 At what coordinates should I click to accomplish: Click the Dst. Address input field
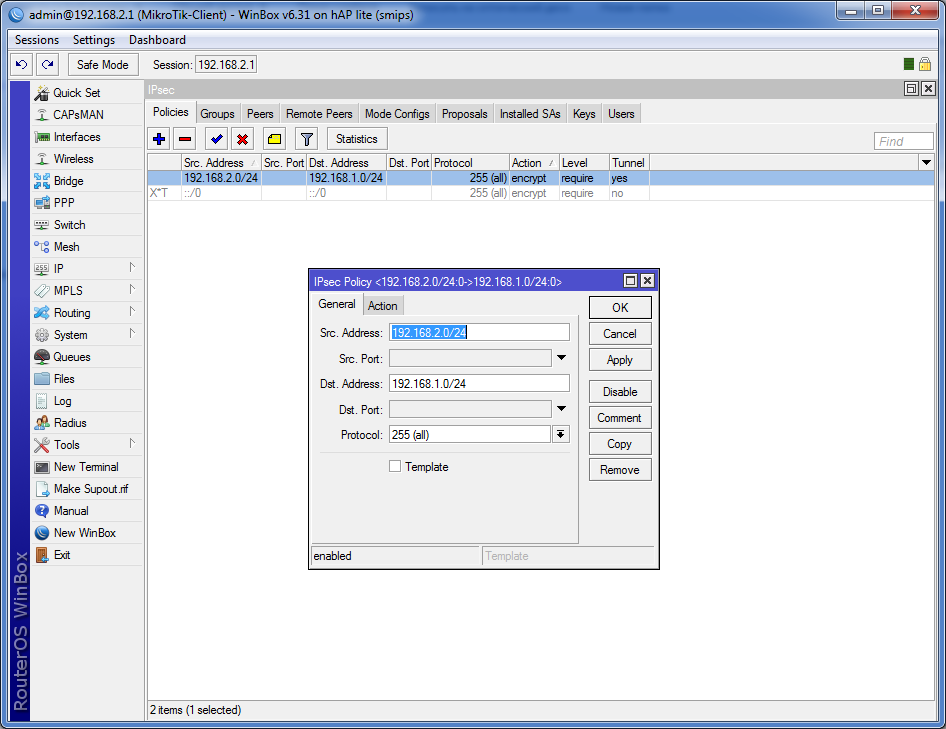pos(479,383)
